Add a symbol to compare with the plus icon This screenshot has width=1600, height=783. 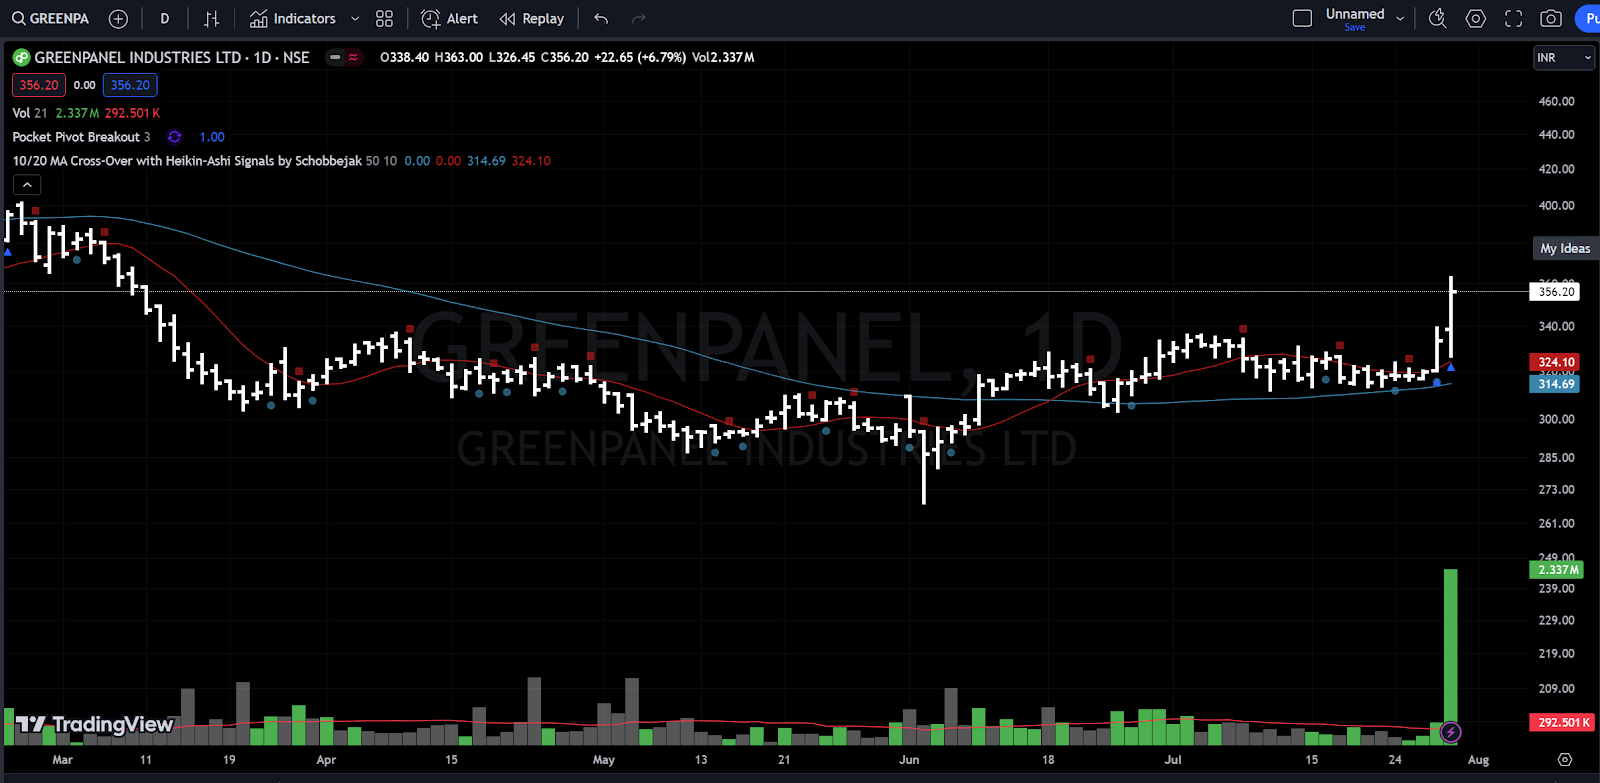[x=118, y=18]
